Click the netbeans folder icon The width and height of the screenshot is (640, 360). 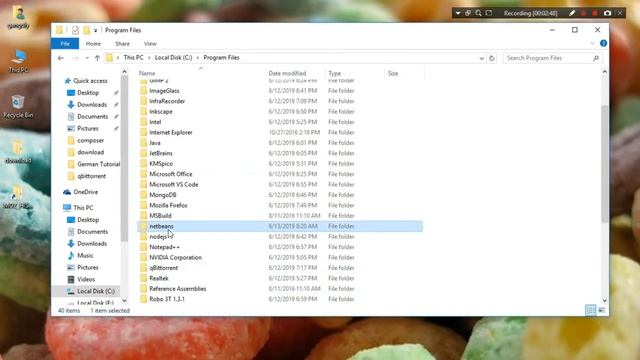(x=143, y=226)
